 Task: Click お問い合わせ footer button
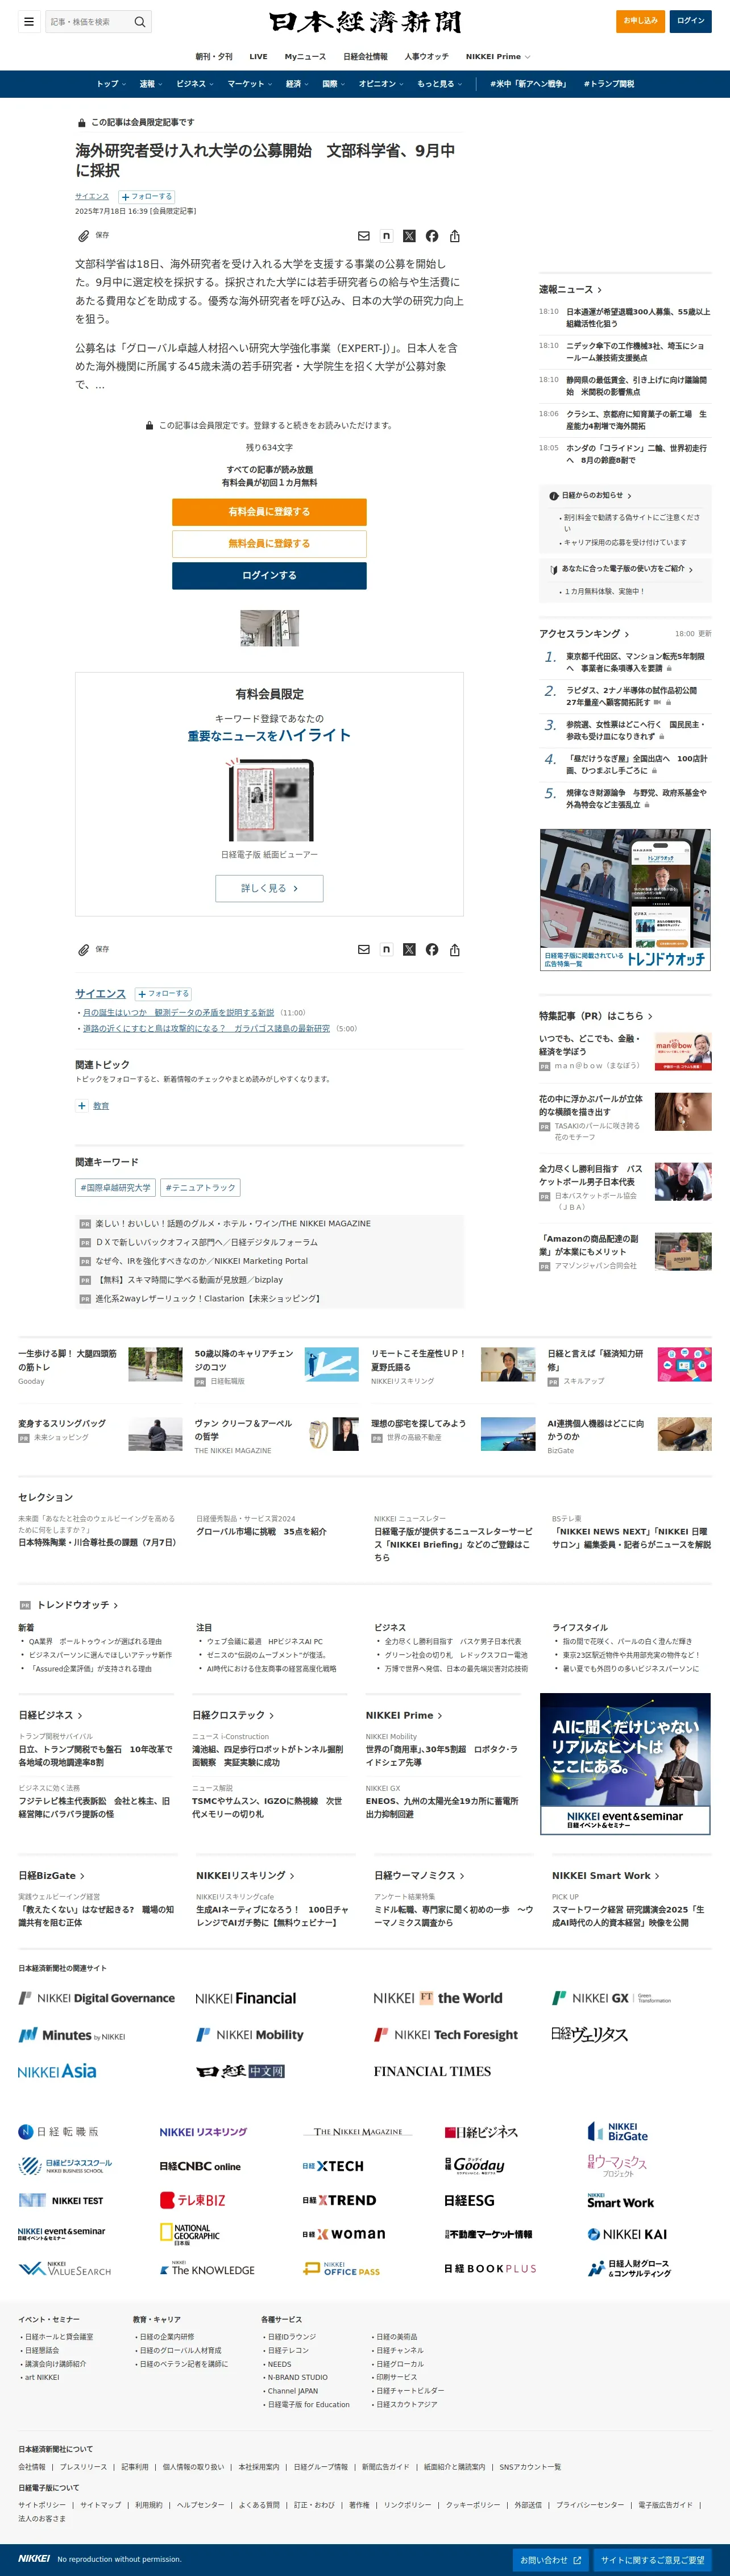pos(550,2560)
